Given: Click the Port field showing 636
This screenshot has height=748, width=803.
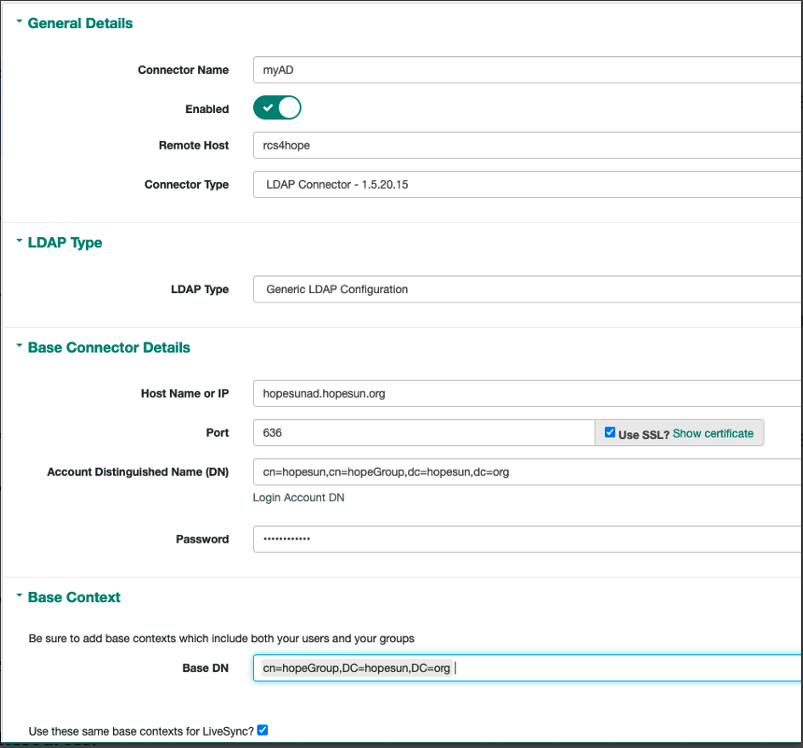Looking at the screenshot, I should click(420, 432).
